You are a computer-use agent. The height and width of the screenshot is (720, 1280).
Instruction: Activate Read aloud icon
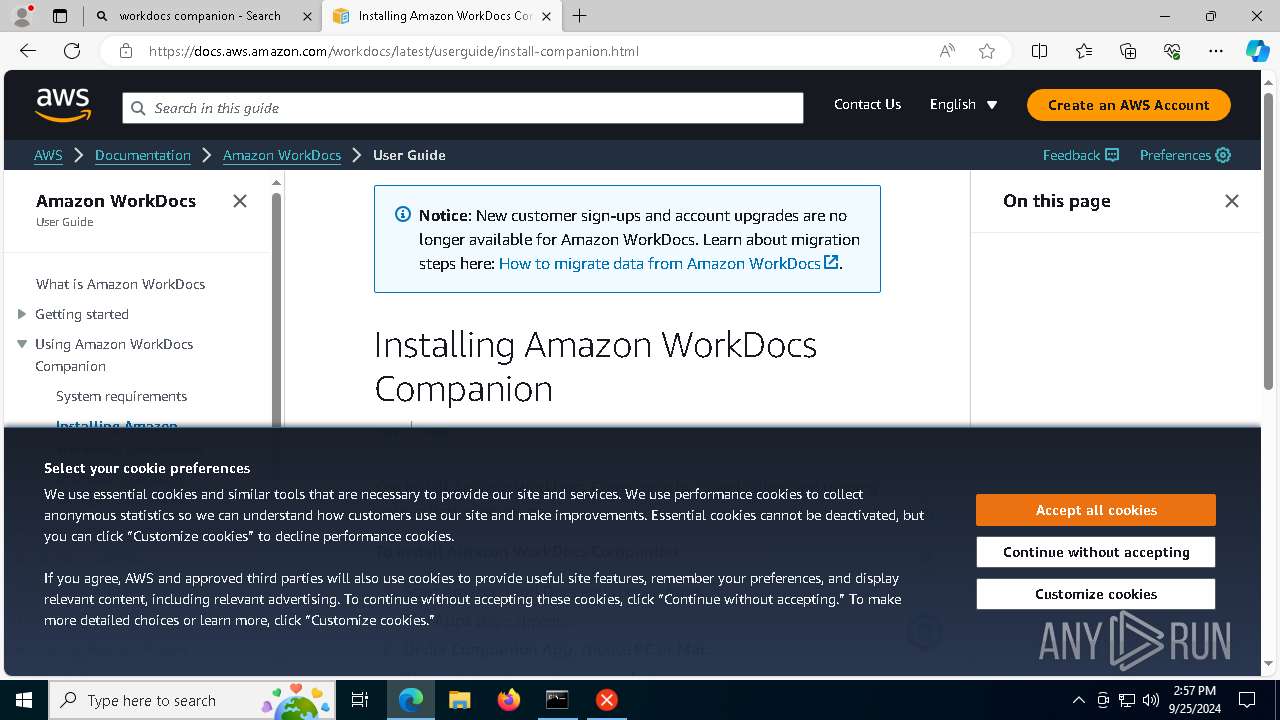coord(947,51)
